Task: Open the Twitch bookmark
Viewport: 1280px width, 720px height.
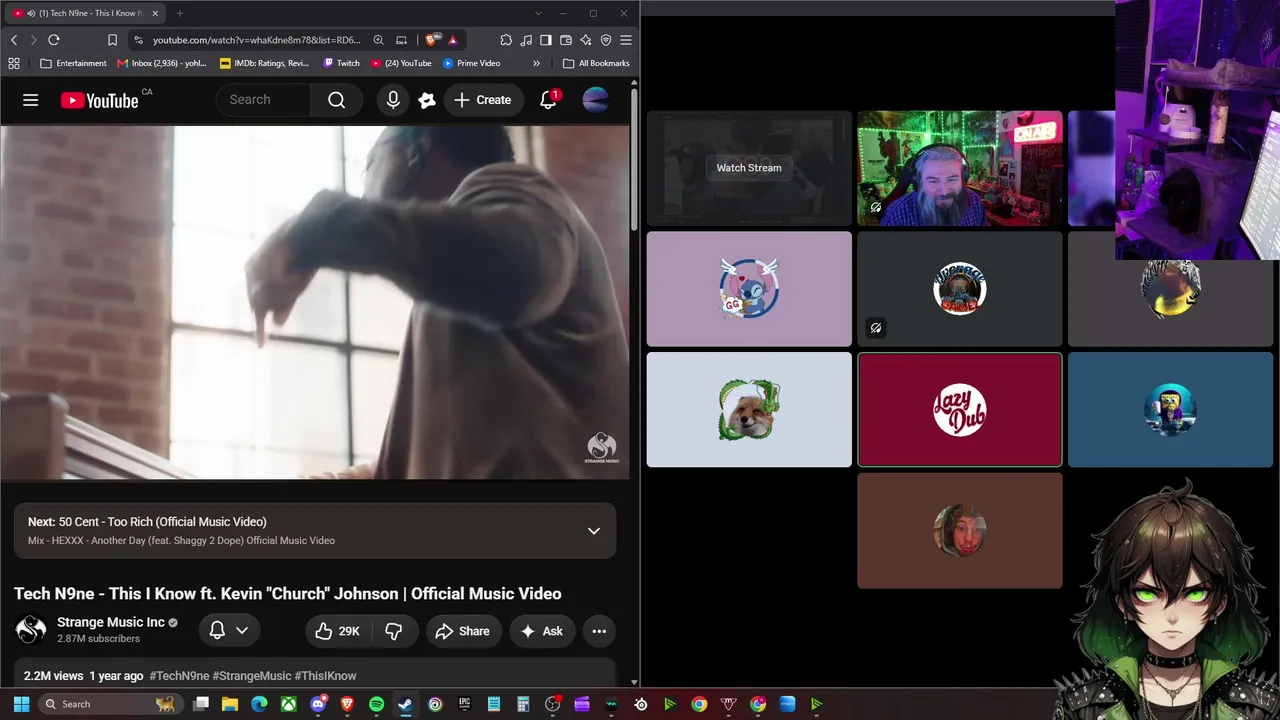Action: point(341,63)
